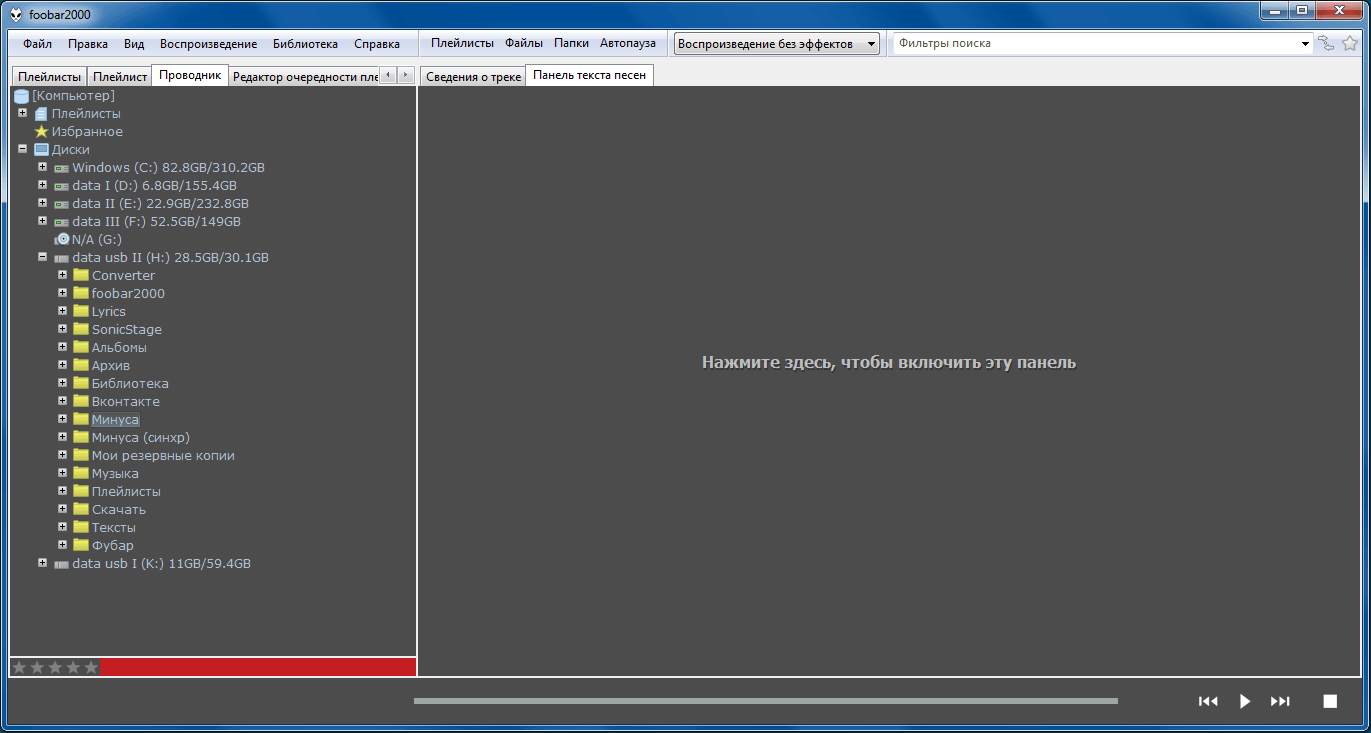Expand the data III (F:) drive

(x=42, y=221)
